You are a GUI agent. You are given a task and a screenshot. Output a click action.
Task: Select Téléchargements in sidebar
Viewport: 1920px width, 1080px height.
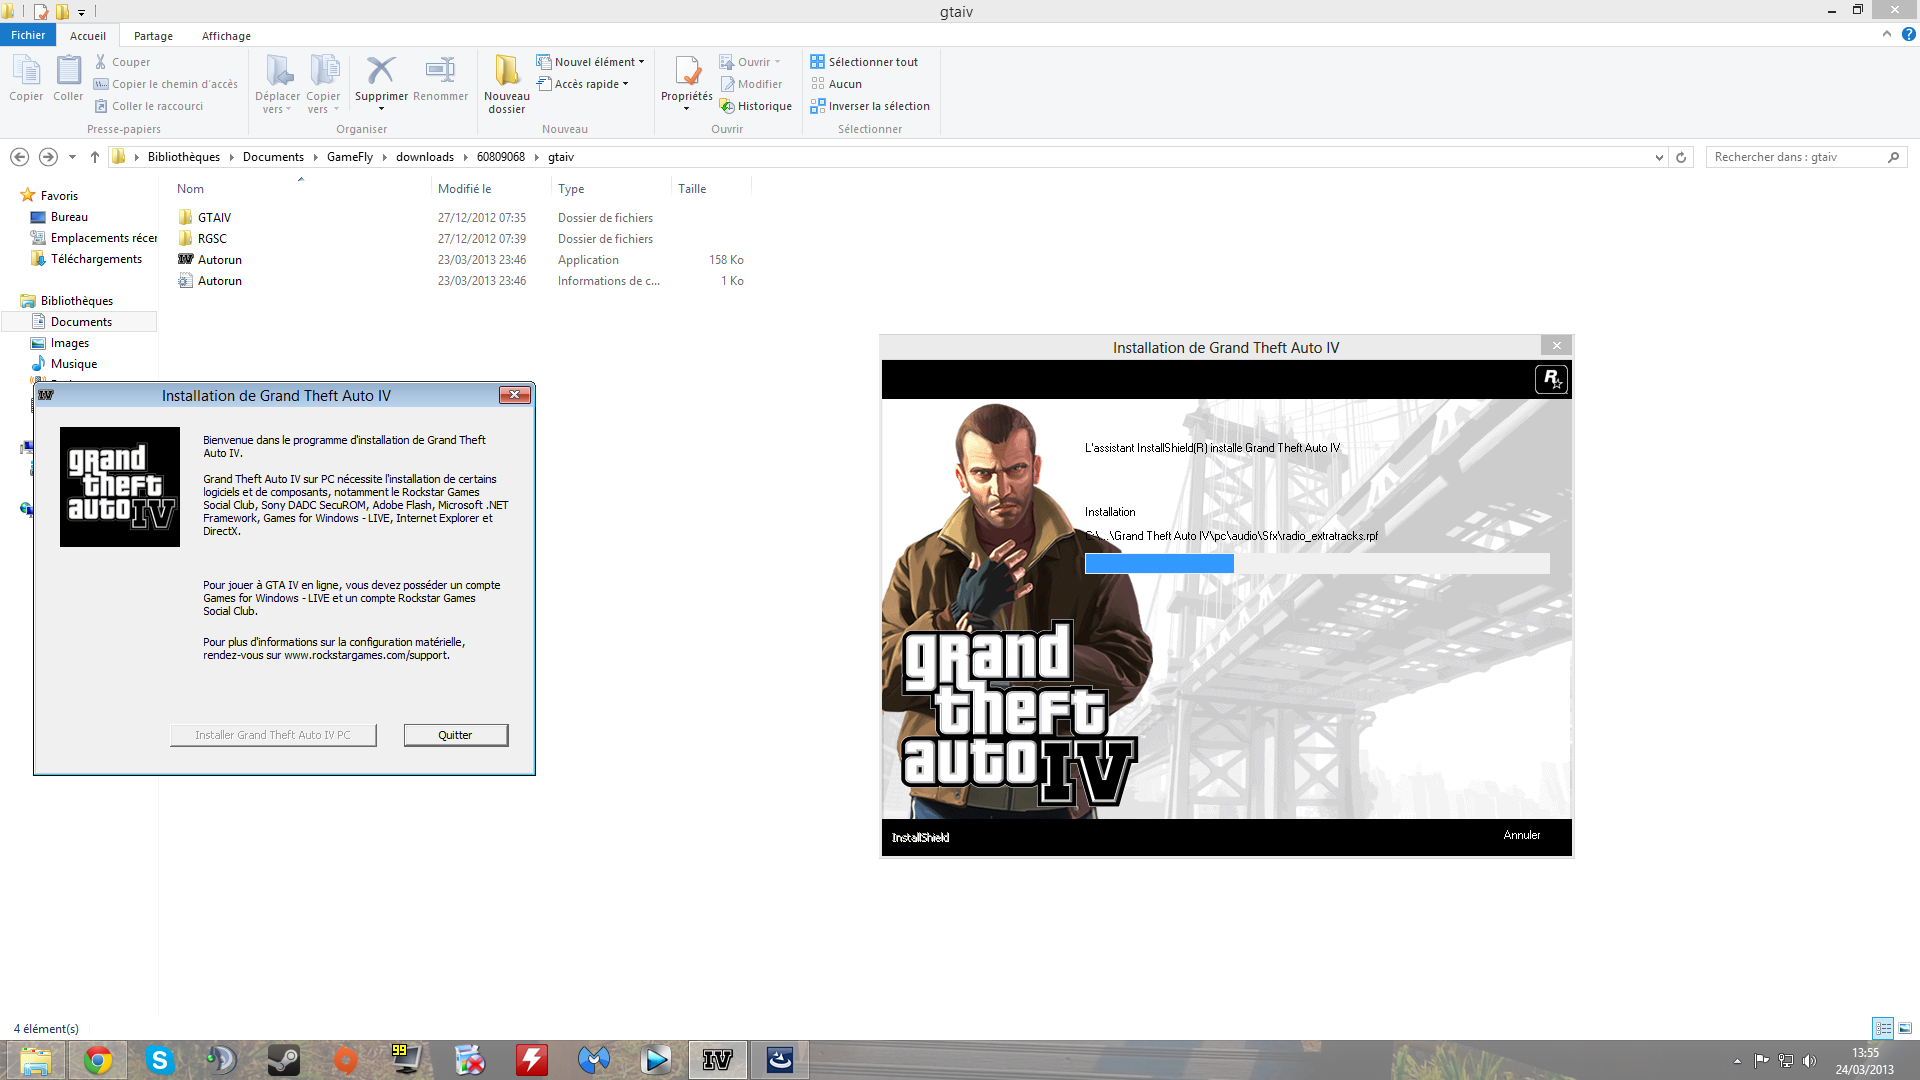coord(96,259)
